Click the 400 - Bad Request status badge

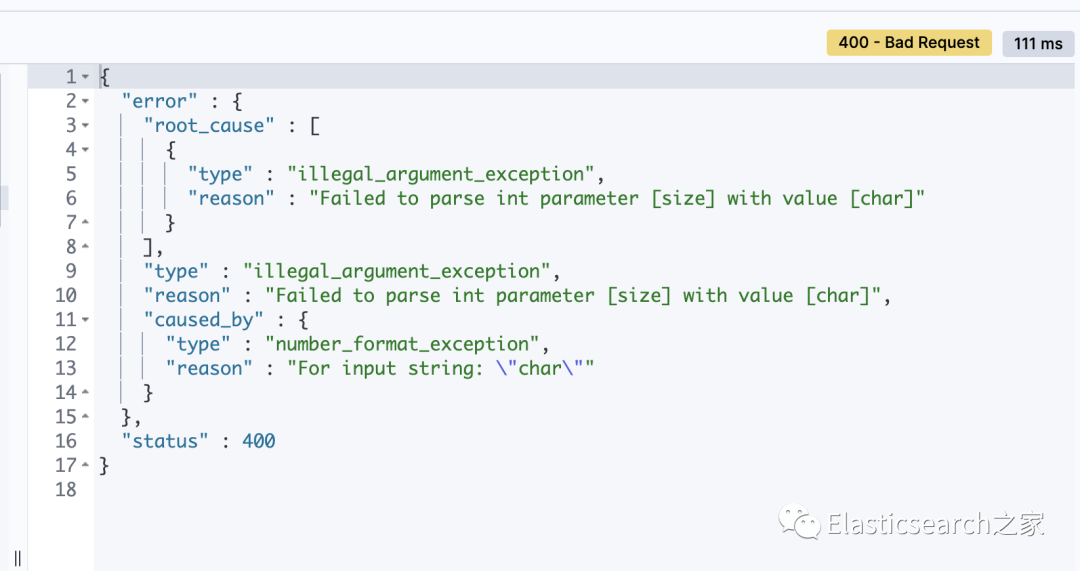(909, 43)
